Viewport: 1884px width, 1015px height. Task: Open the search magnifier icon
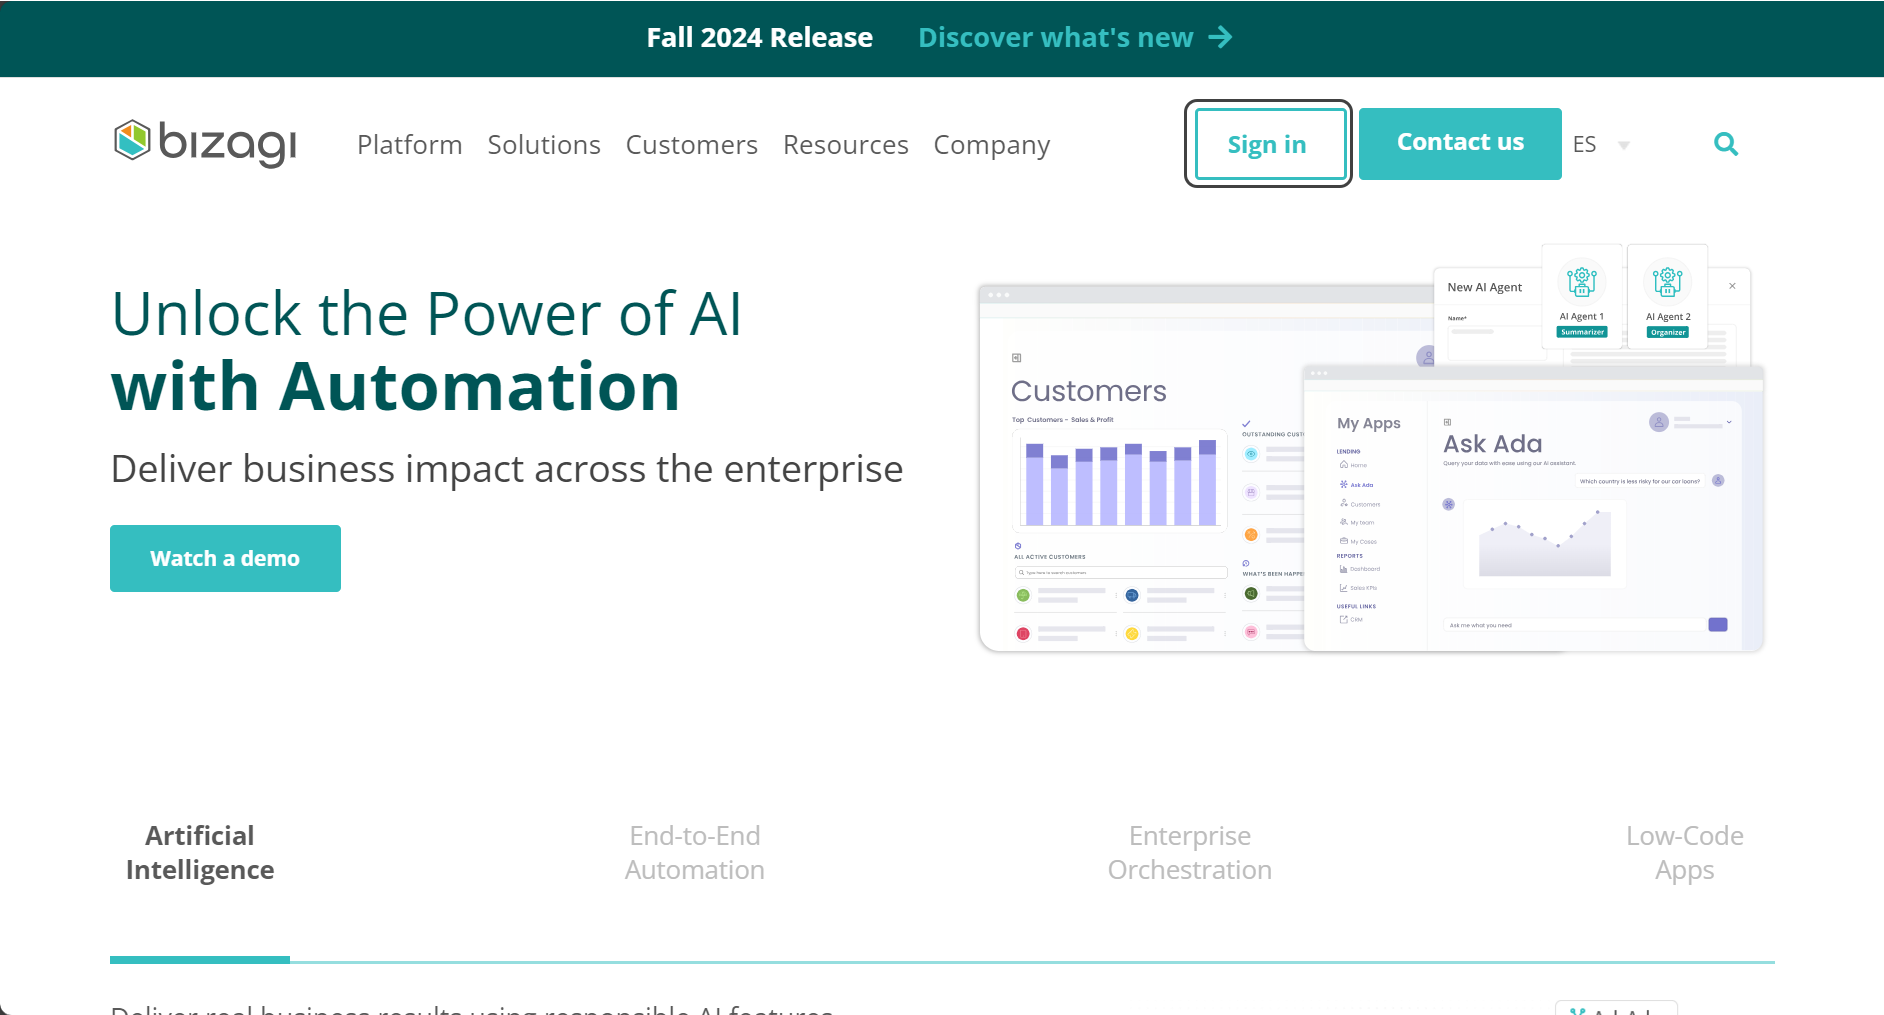[x=1726, y=144]
